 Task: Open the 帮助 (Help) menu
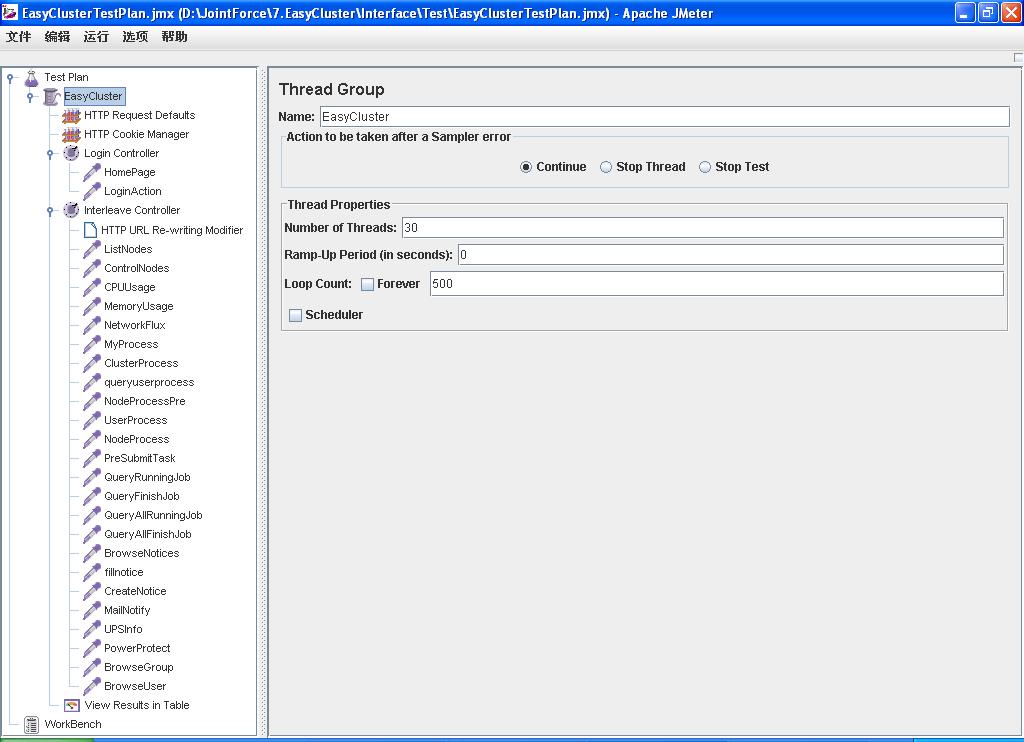pyautogui.click(x=174, y=37)
